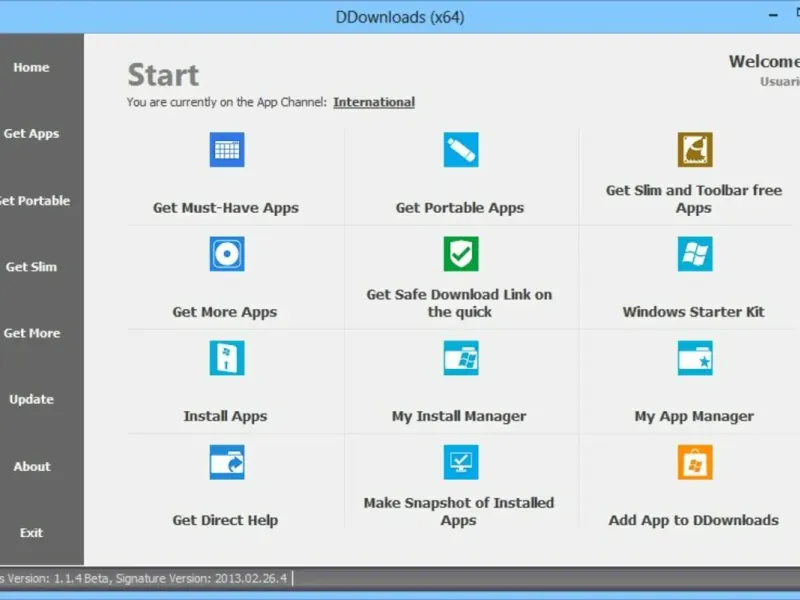Select the Slim and Toolbar free broom icon
The image size is (800, 600).
694,149
